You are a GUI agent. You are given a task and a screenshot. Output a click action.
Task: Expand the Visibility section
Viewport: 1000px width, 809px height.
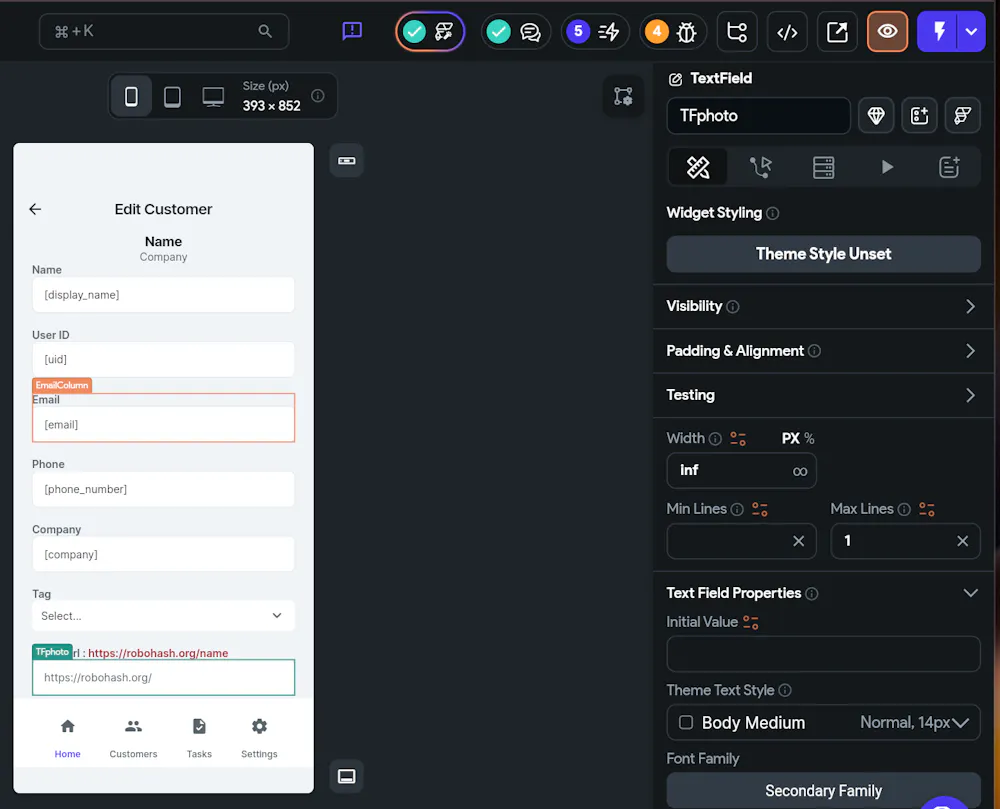[x=823, y=307]
